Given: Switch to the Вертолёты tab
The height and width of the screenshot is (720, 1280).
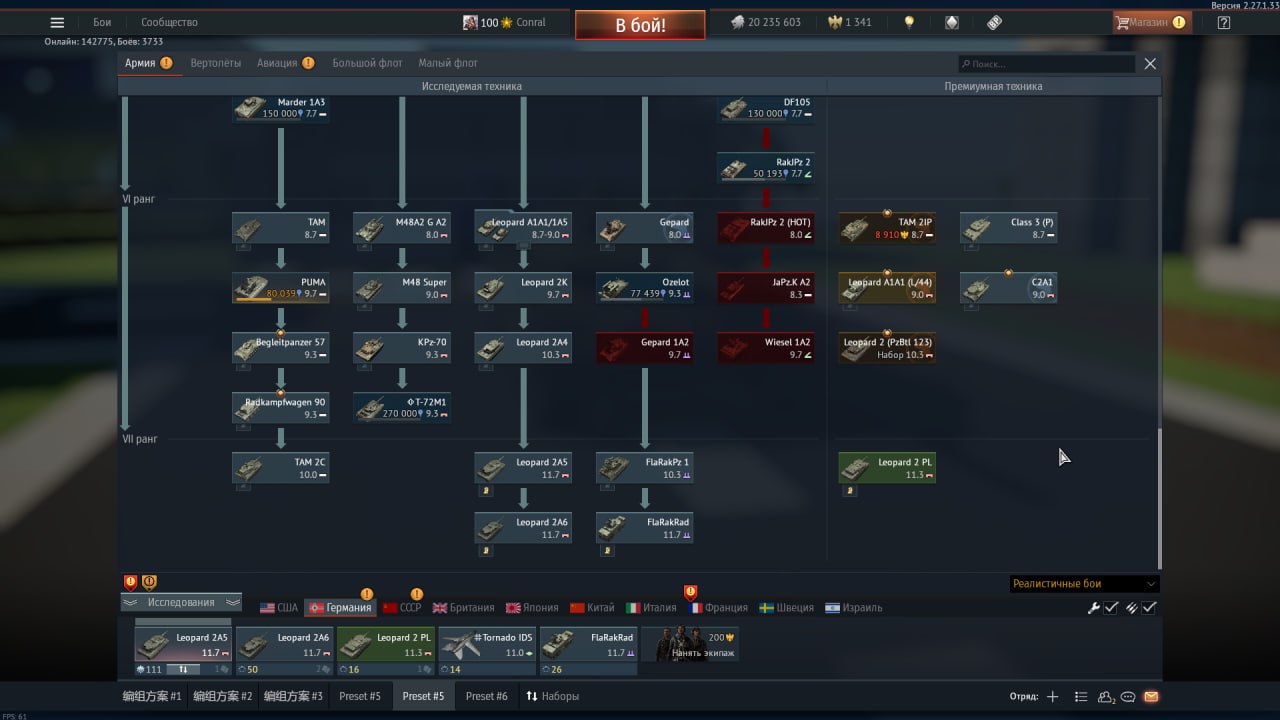Looking at the screenshot, I should [x=216, y=63].
